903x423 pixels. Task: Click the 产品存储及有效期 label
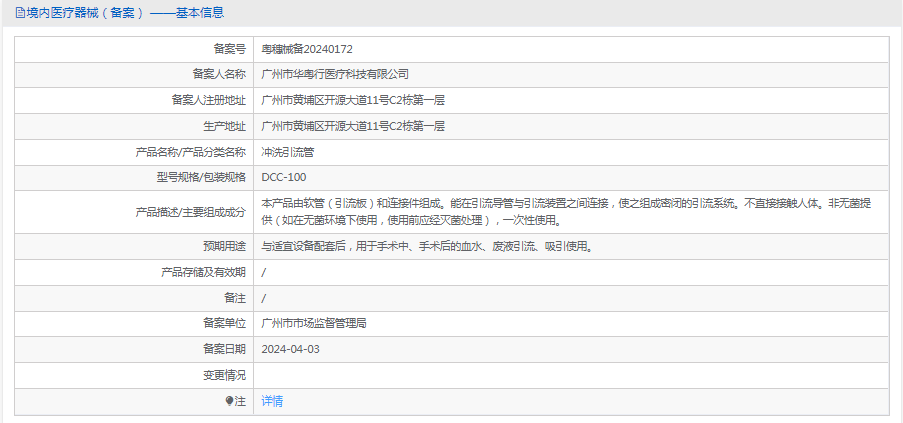pos(203,272)
